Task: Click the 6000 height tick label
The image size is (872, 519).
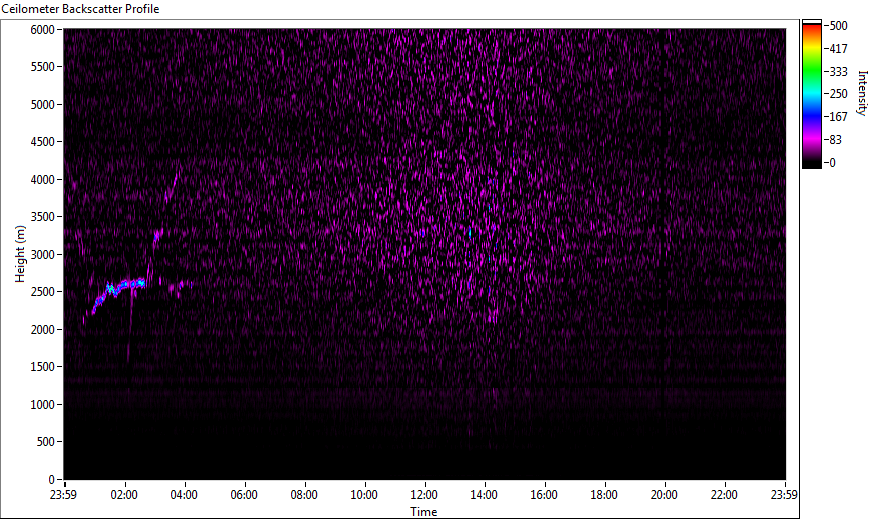Action: tap(42, 29)
